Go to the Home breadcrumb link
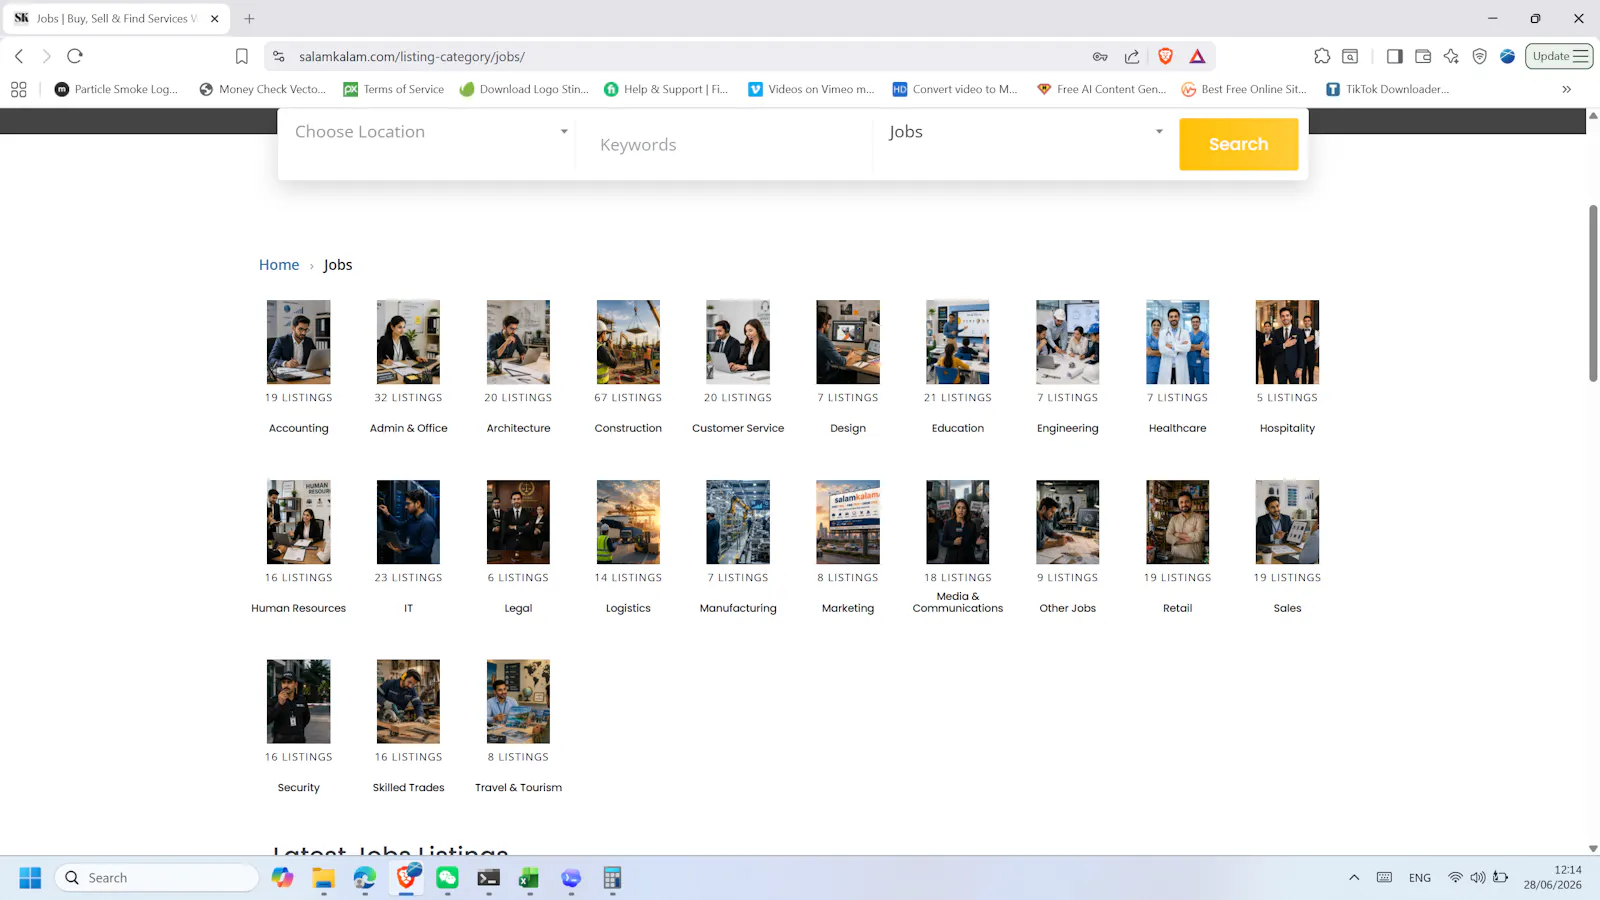The width and height of the screenshot is (1600, 900). (x=279, y=265)
